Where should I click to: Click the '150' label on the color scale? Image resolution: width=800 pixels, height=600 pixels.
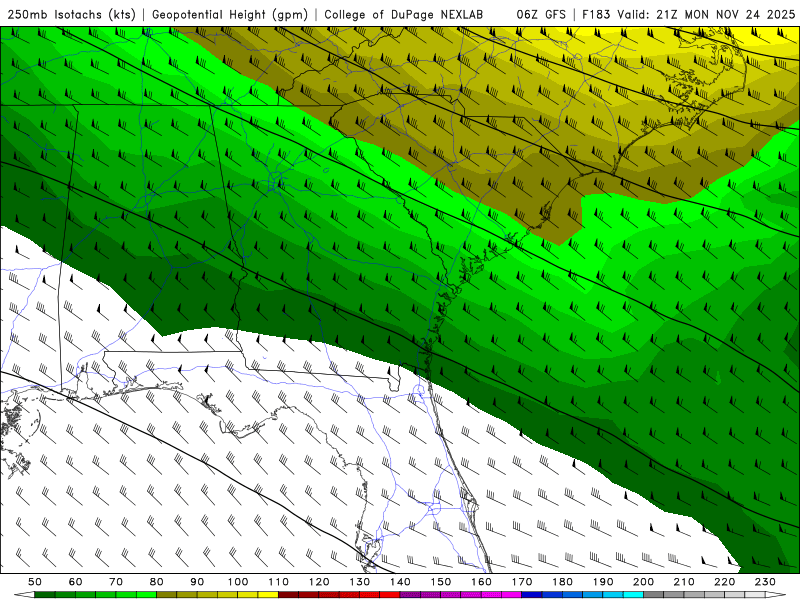441,582
